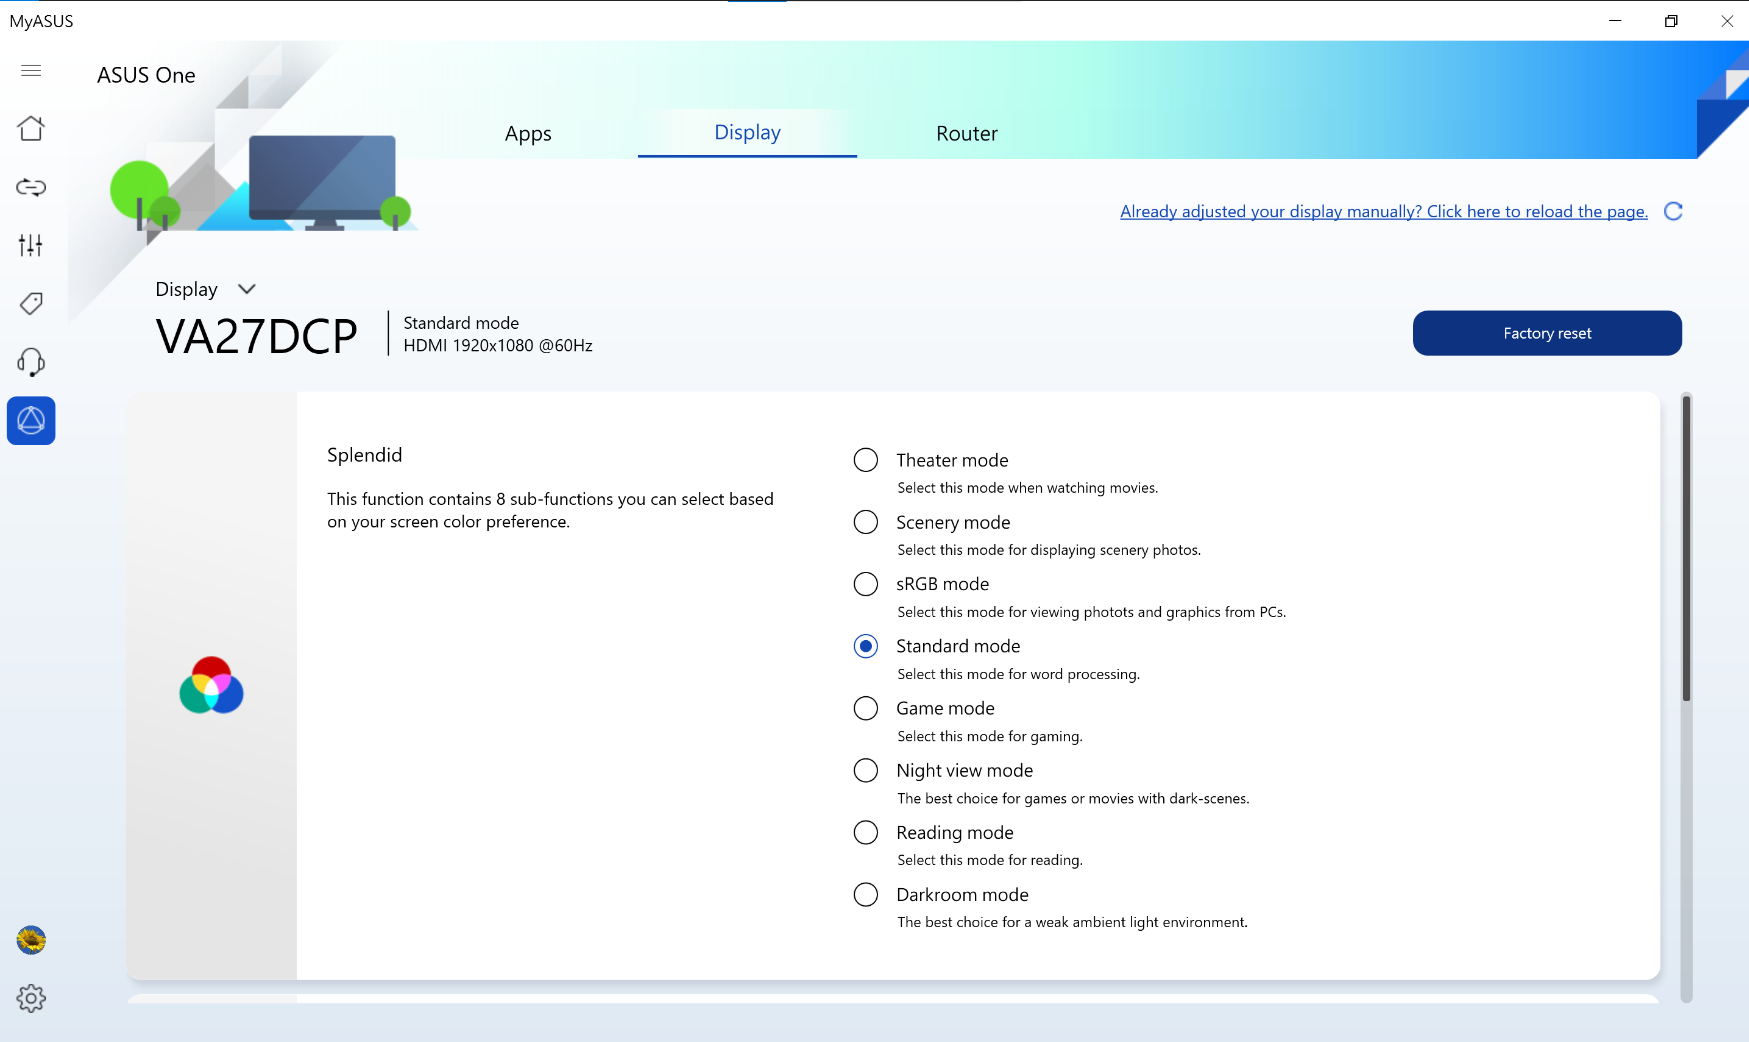Image resolution: width=1749 pixels, height=1042 pixels.
Task: Open the hamburger navigation menu
Action: [x=31, y=70]
